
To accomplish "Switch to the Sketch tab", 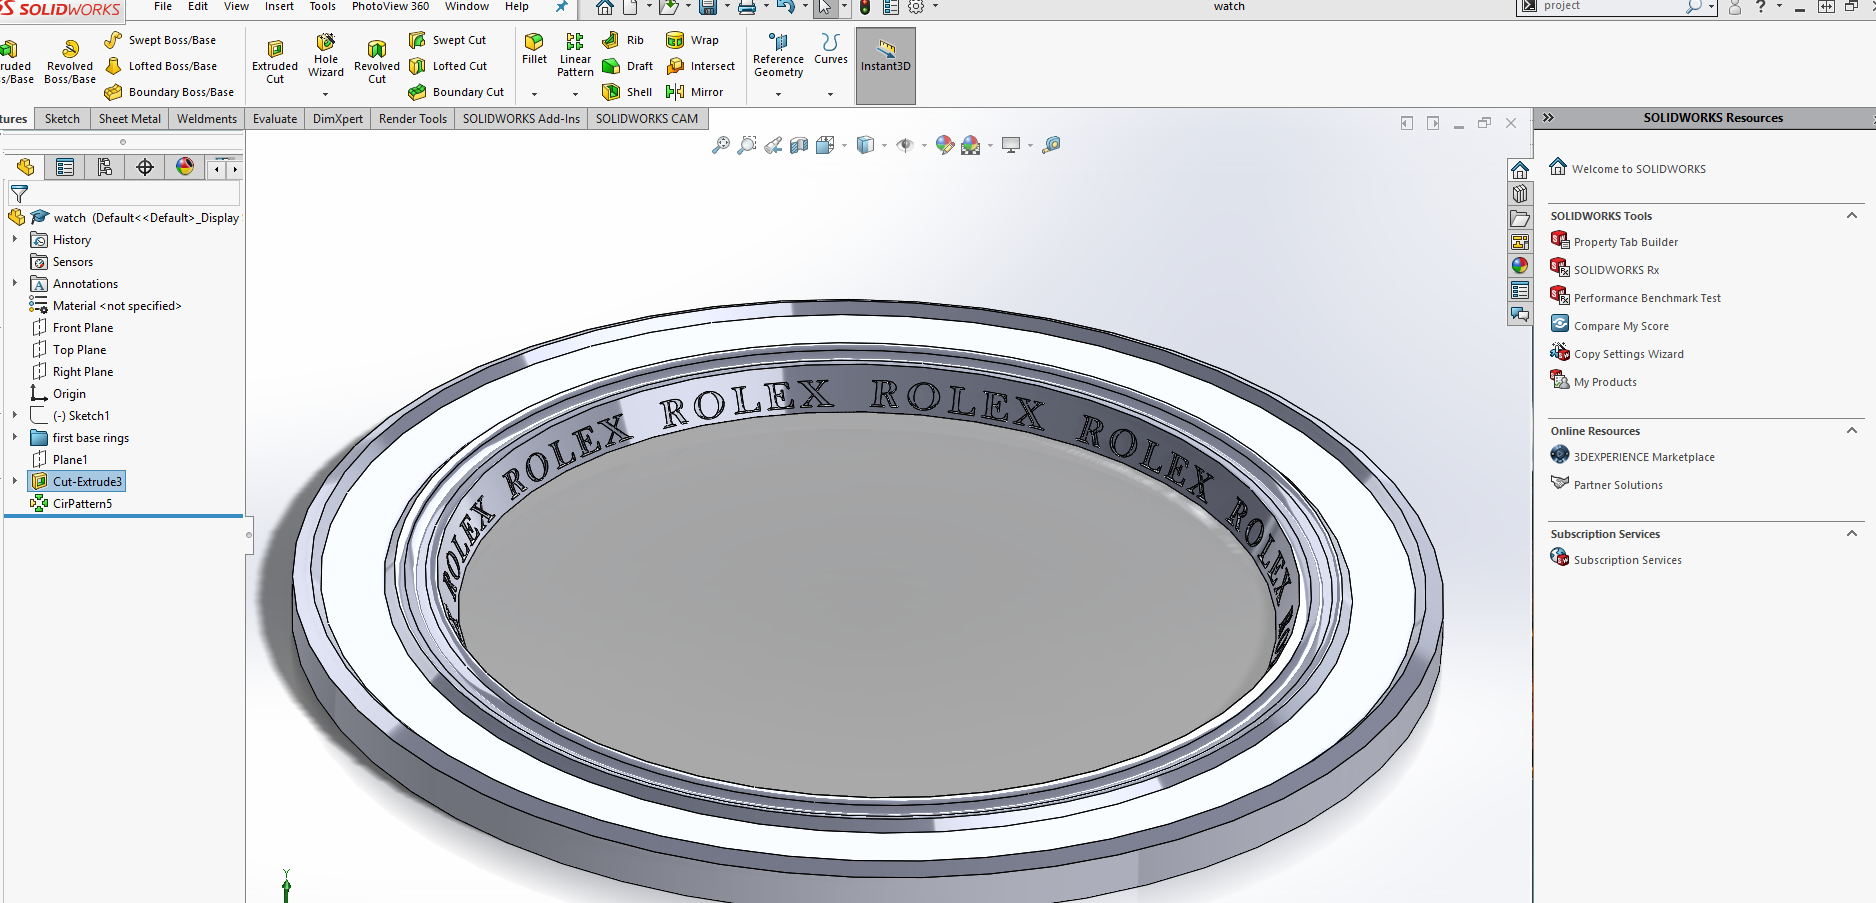I will point(62,119).
